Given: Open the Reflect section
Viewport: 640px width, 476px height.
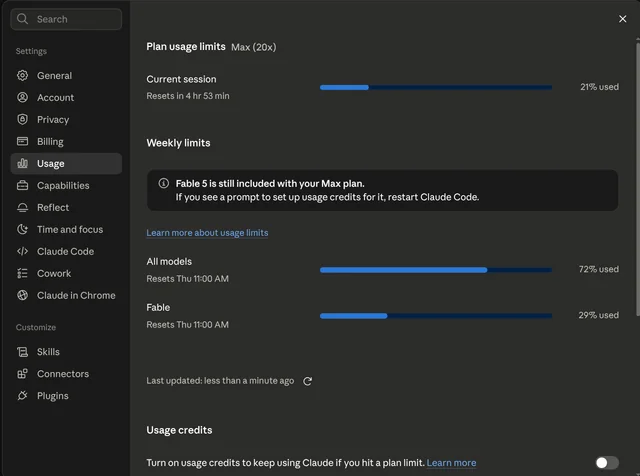Looking at the screenshot, I should pyautogui.click(x=66, y=207).
